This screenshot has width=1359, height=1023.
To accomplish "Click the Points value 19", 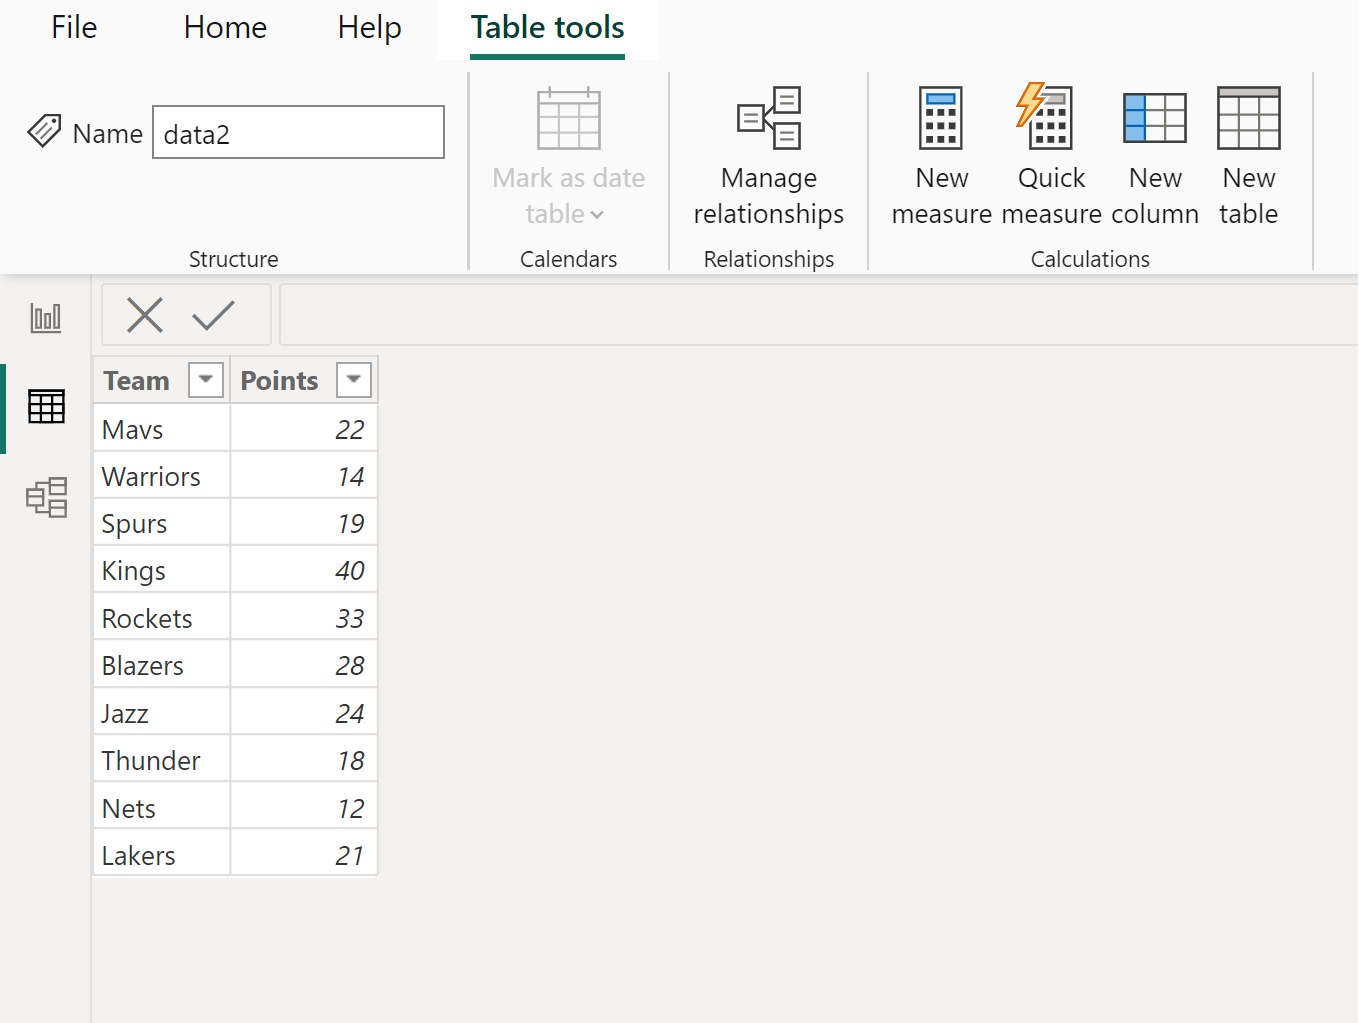I will [304, 523].
